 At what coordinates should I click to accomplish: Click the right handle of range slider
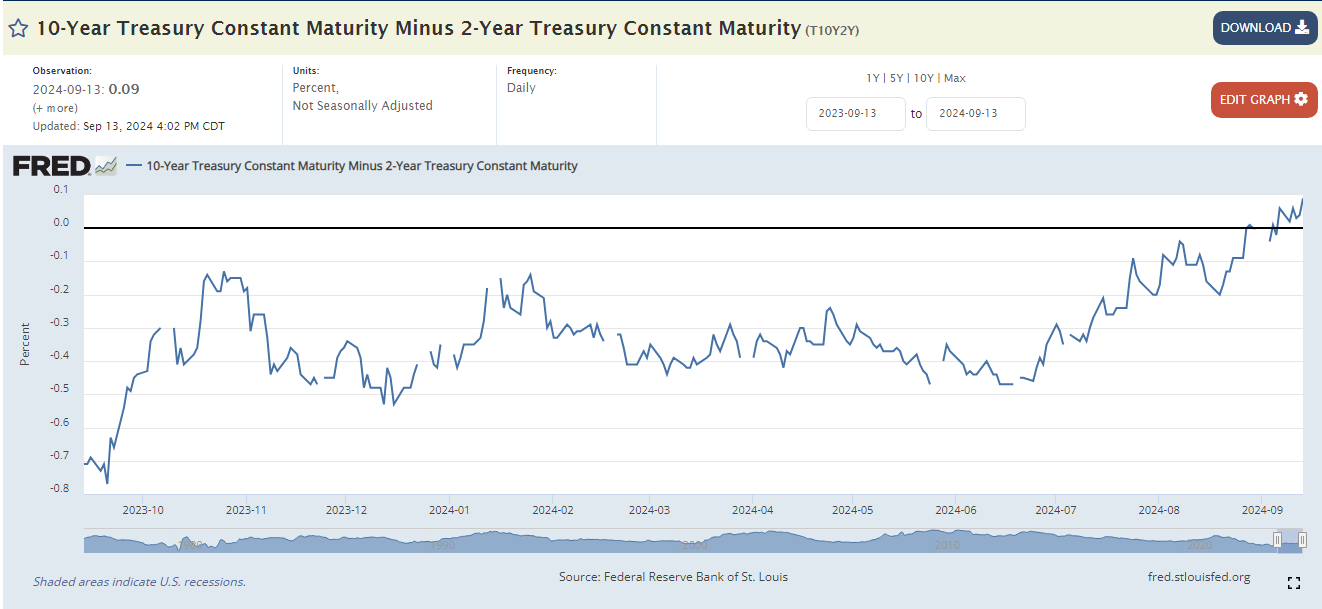[1302, 540]
